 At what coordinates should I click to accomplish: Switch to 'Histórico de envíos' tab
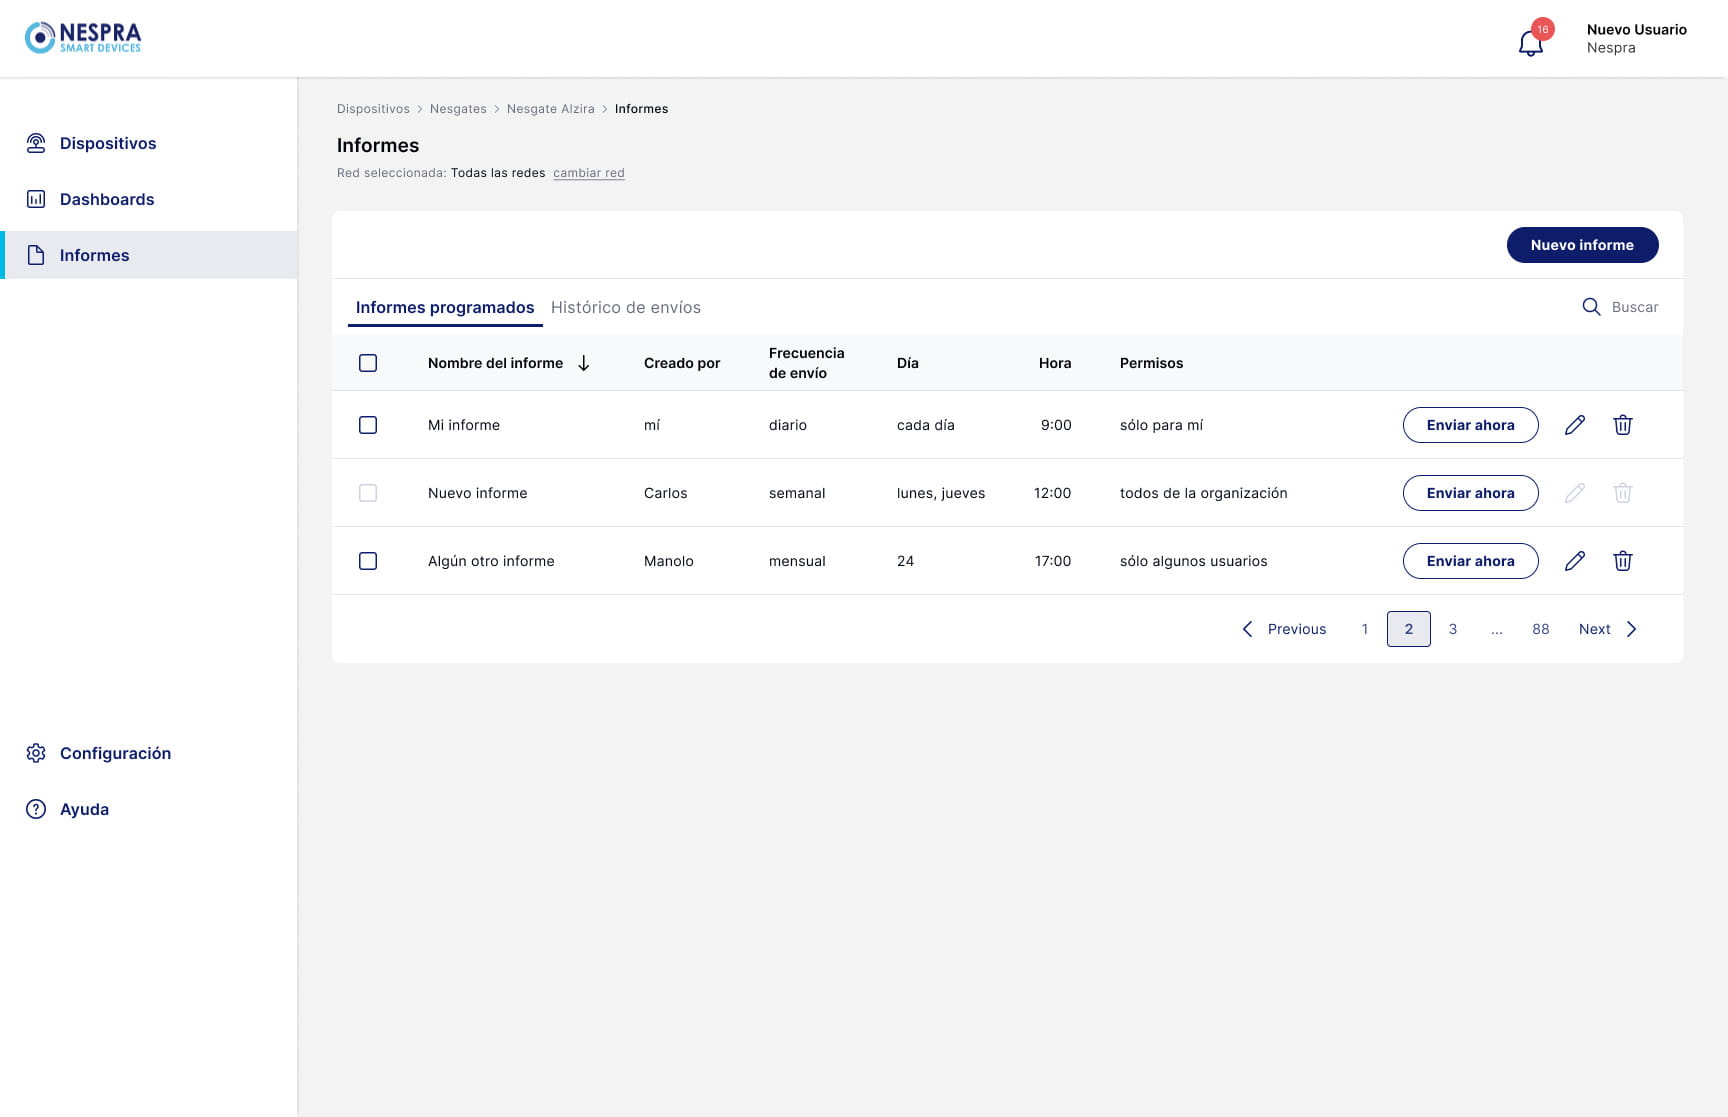tap(625, 307)
